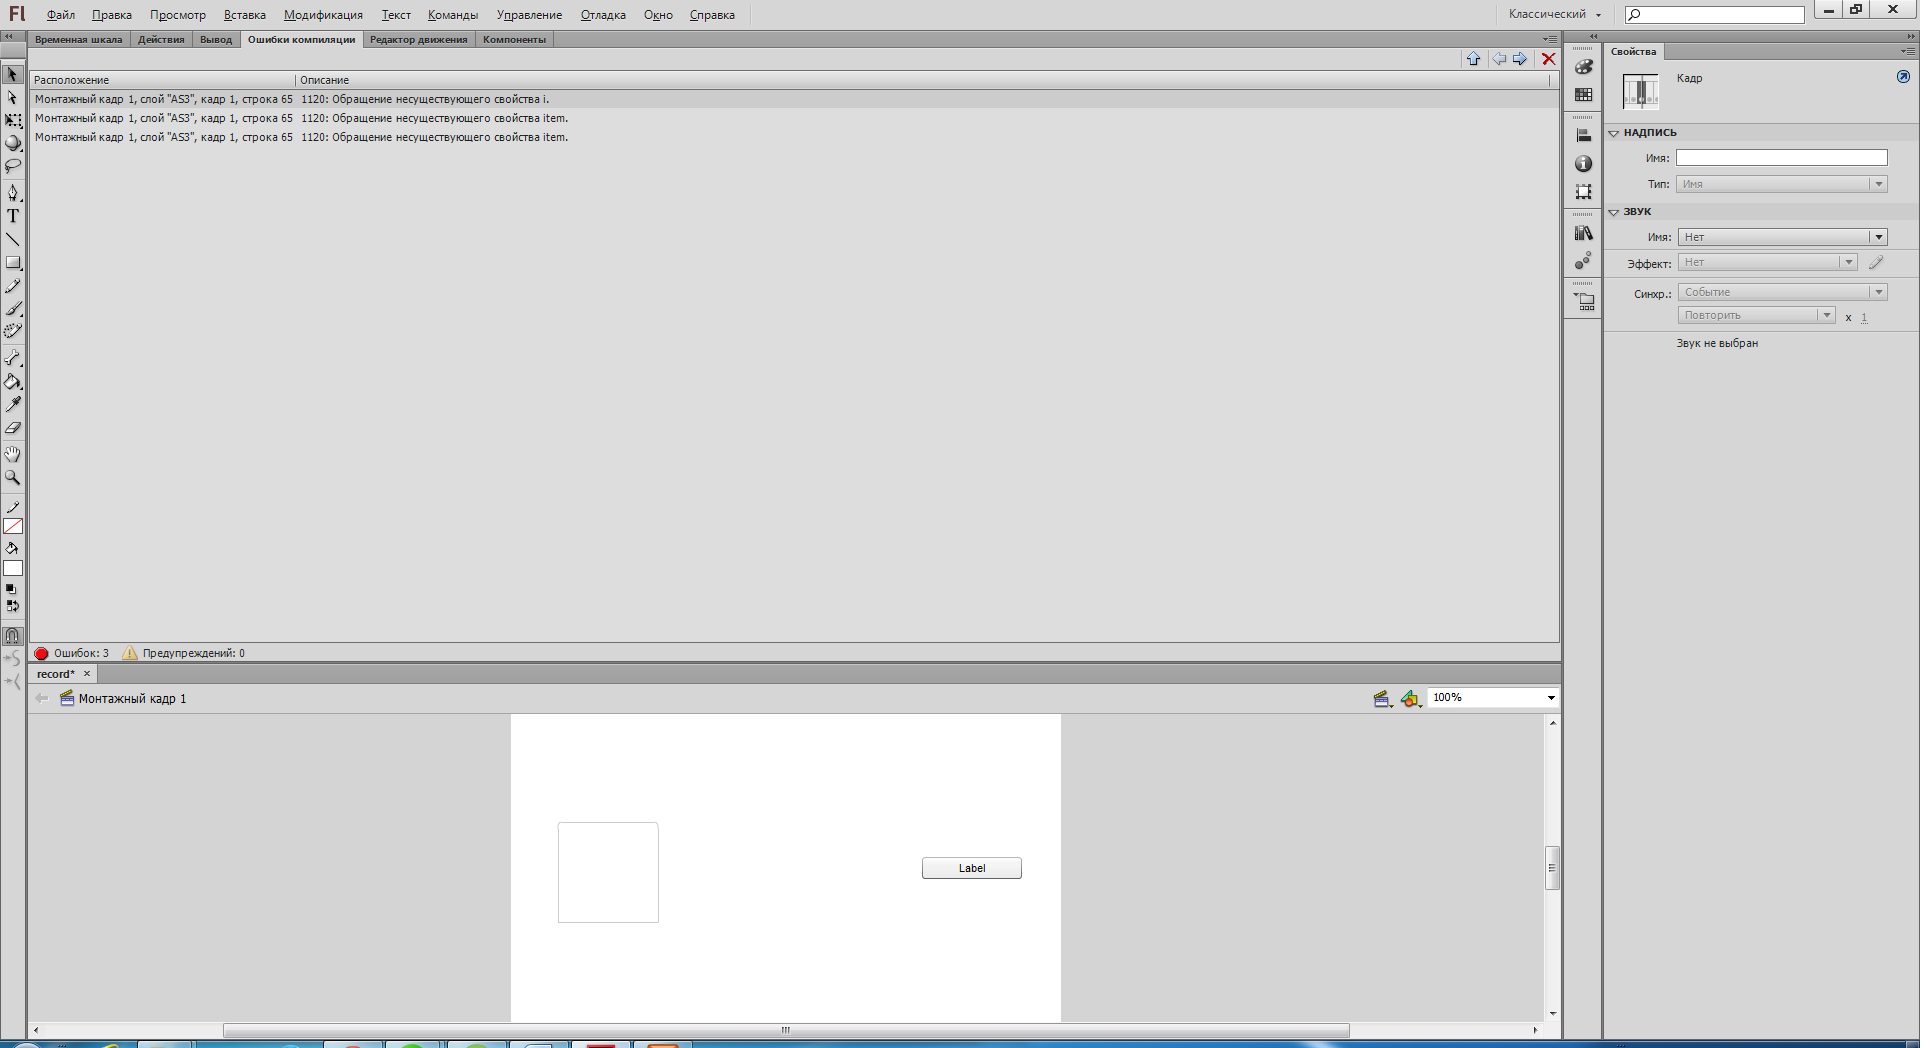
Task: Open the Swatches panel icon
Action: 1583,95
